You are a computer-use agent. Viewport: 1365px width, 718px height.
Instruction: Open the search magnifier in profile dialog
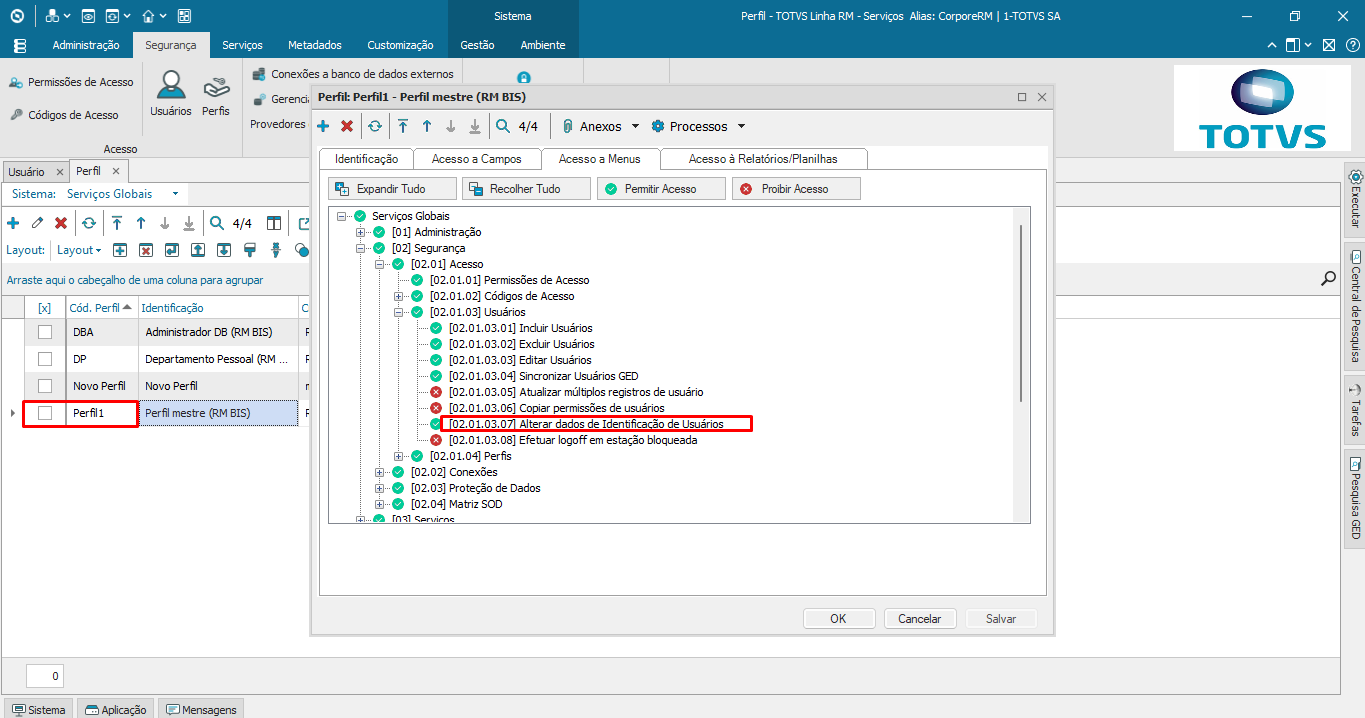[x=503, y=126]
